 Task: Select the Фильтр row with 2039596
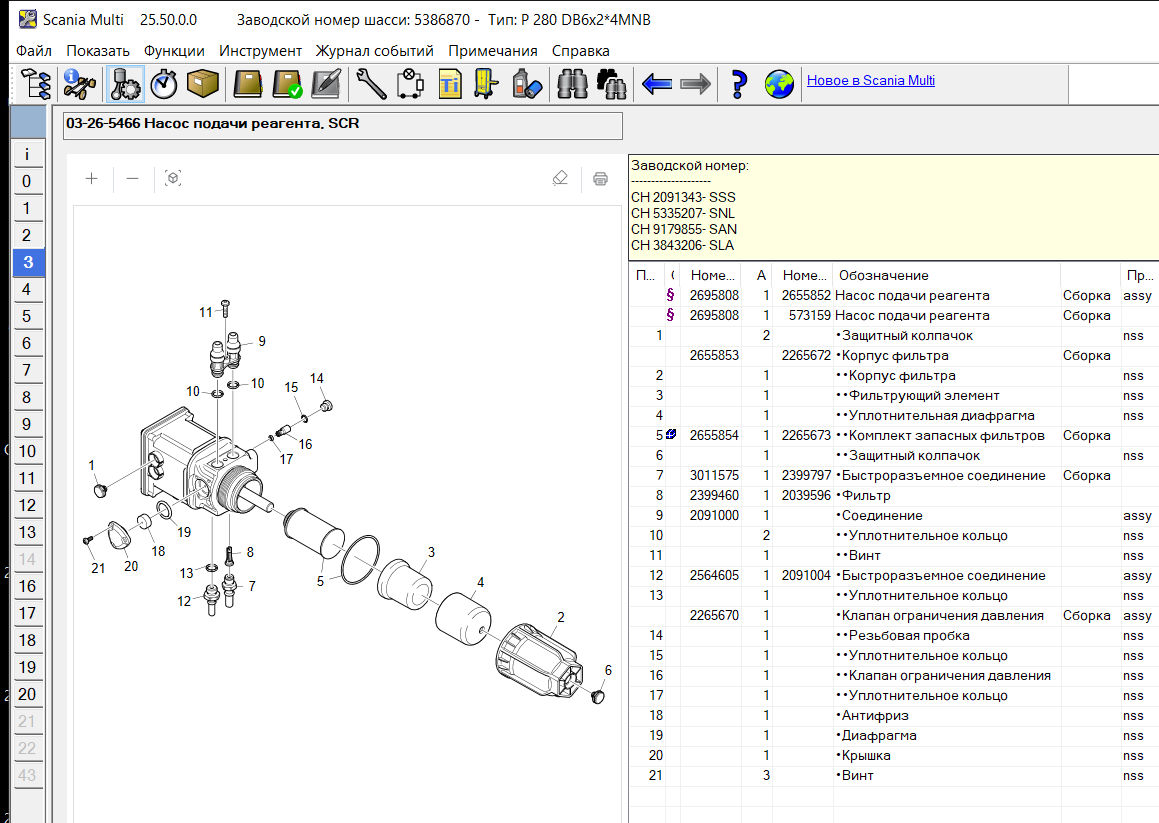coord(894,495)
